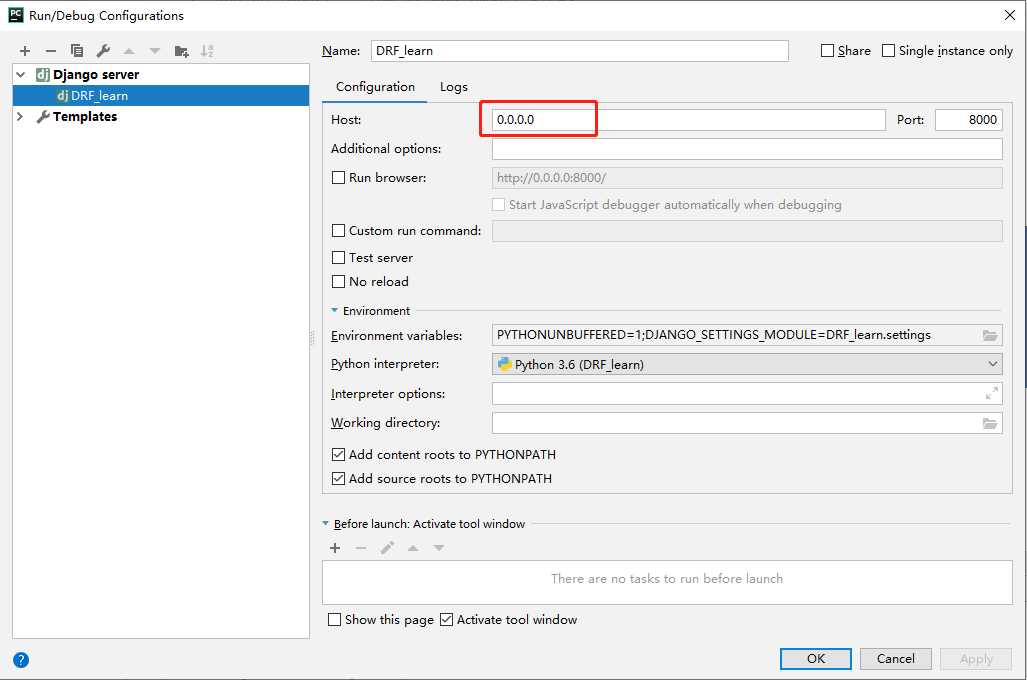Move configuration up in the list

click(129, 51)
